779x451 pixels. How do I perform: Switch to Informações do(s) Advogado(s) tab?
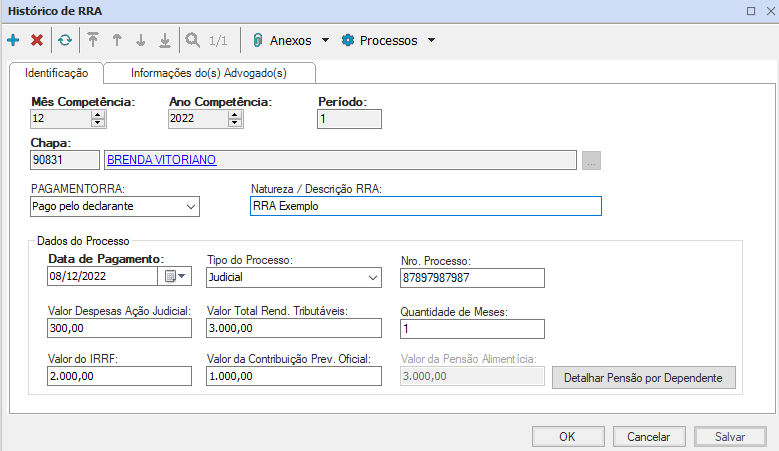pyautogui.click(x=209, y=73)
